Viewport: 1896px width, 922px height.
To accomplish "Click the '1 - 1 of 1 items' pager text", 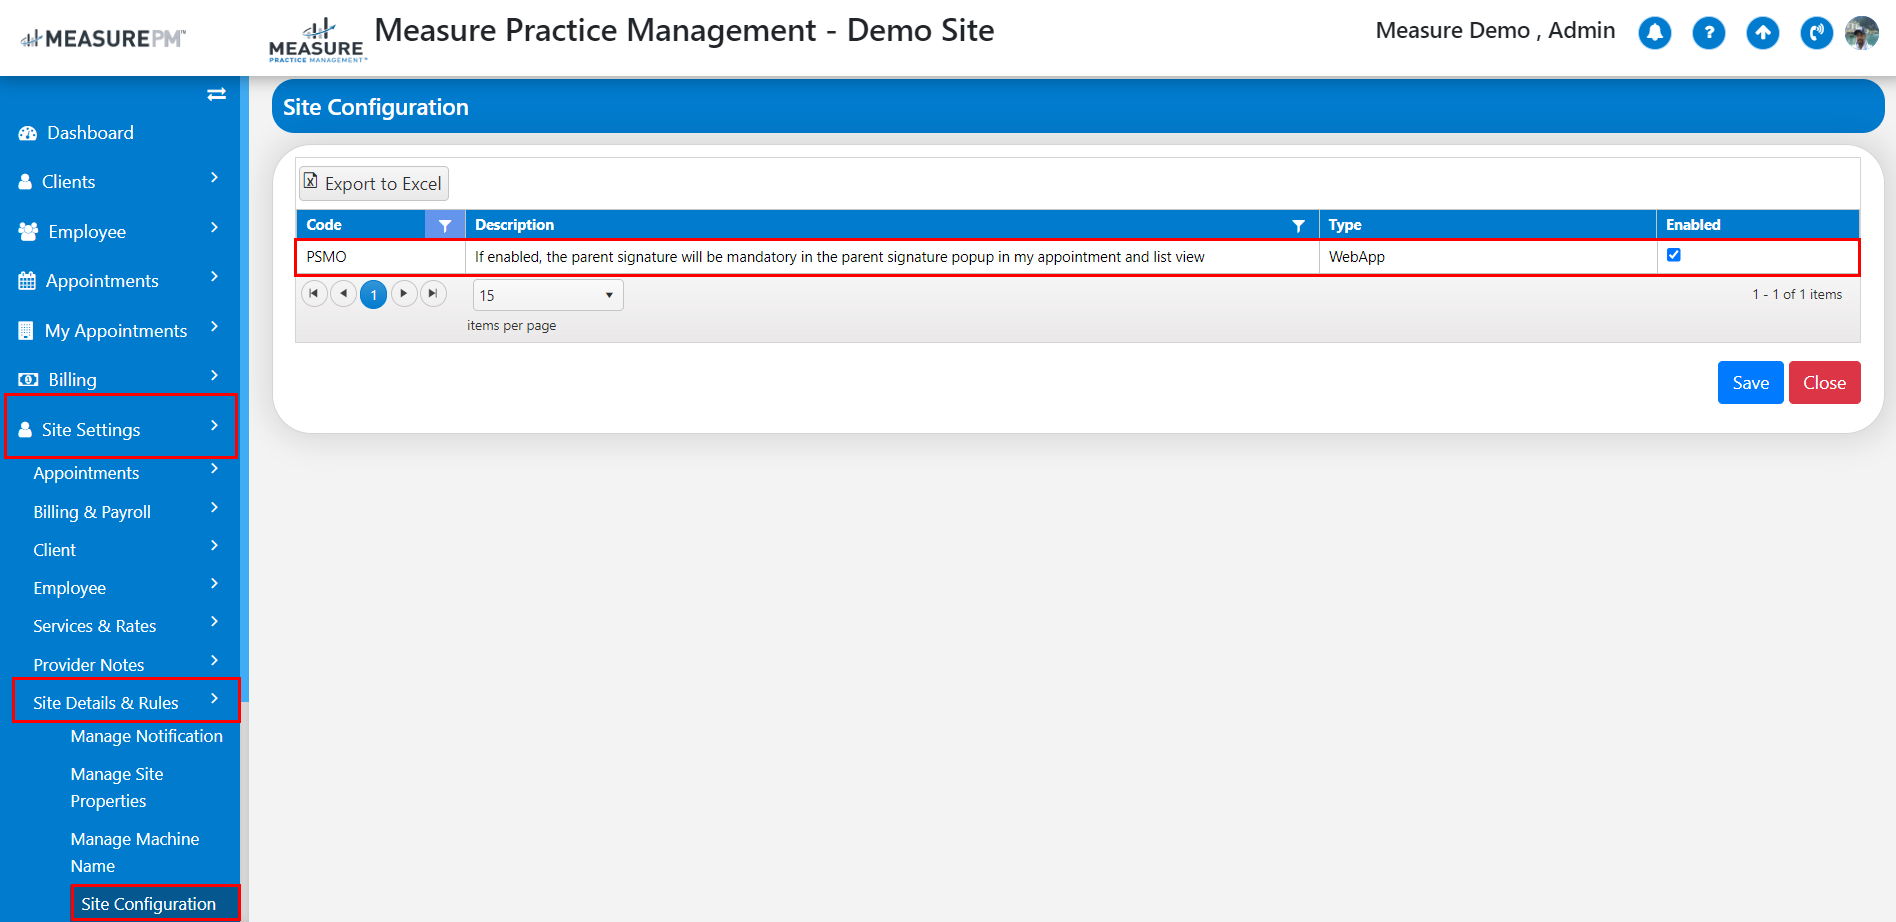I will [x=1797, y=294].
